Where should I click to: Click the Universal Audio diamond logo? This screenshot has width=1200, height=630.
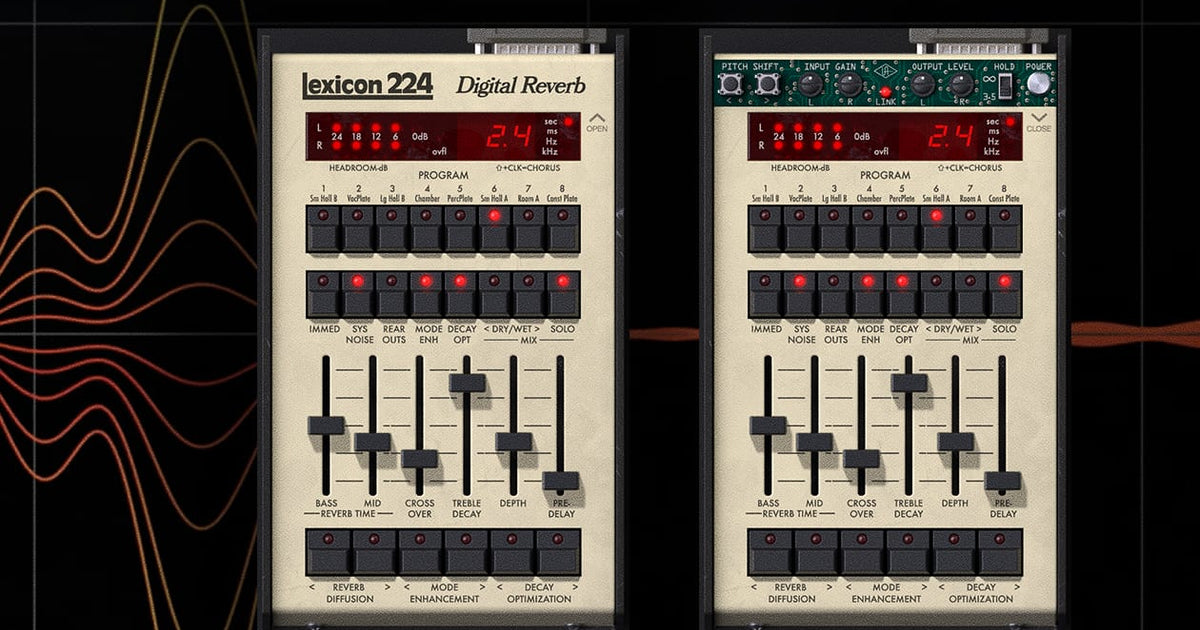(x=885, y=70)
